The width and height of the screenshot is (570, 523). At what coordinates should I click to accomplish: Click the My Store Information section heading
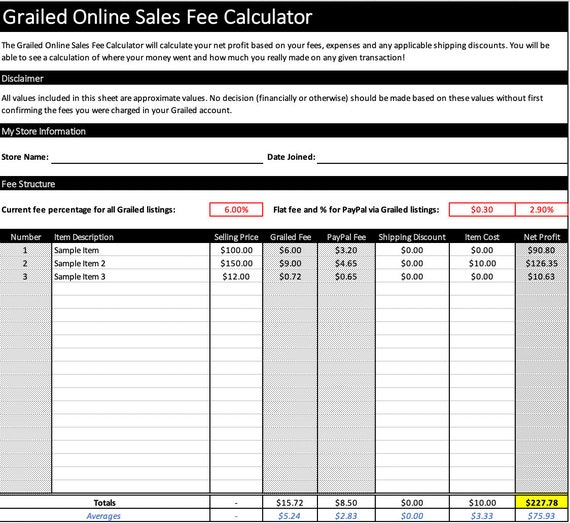44,131
